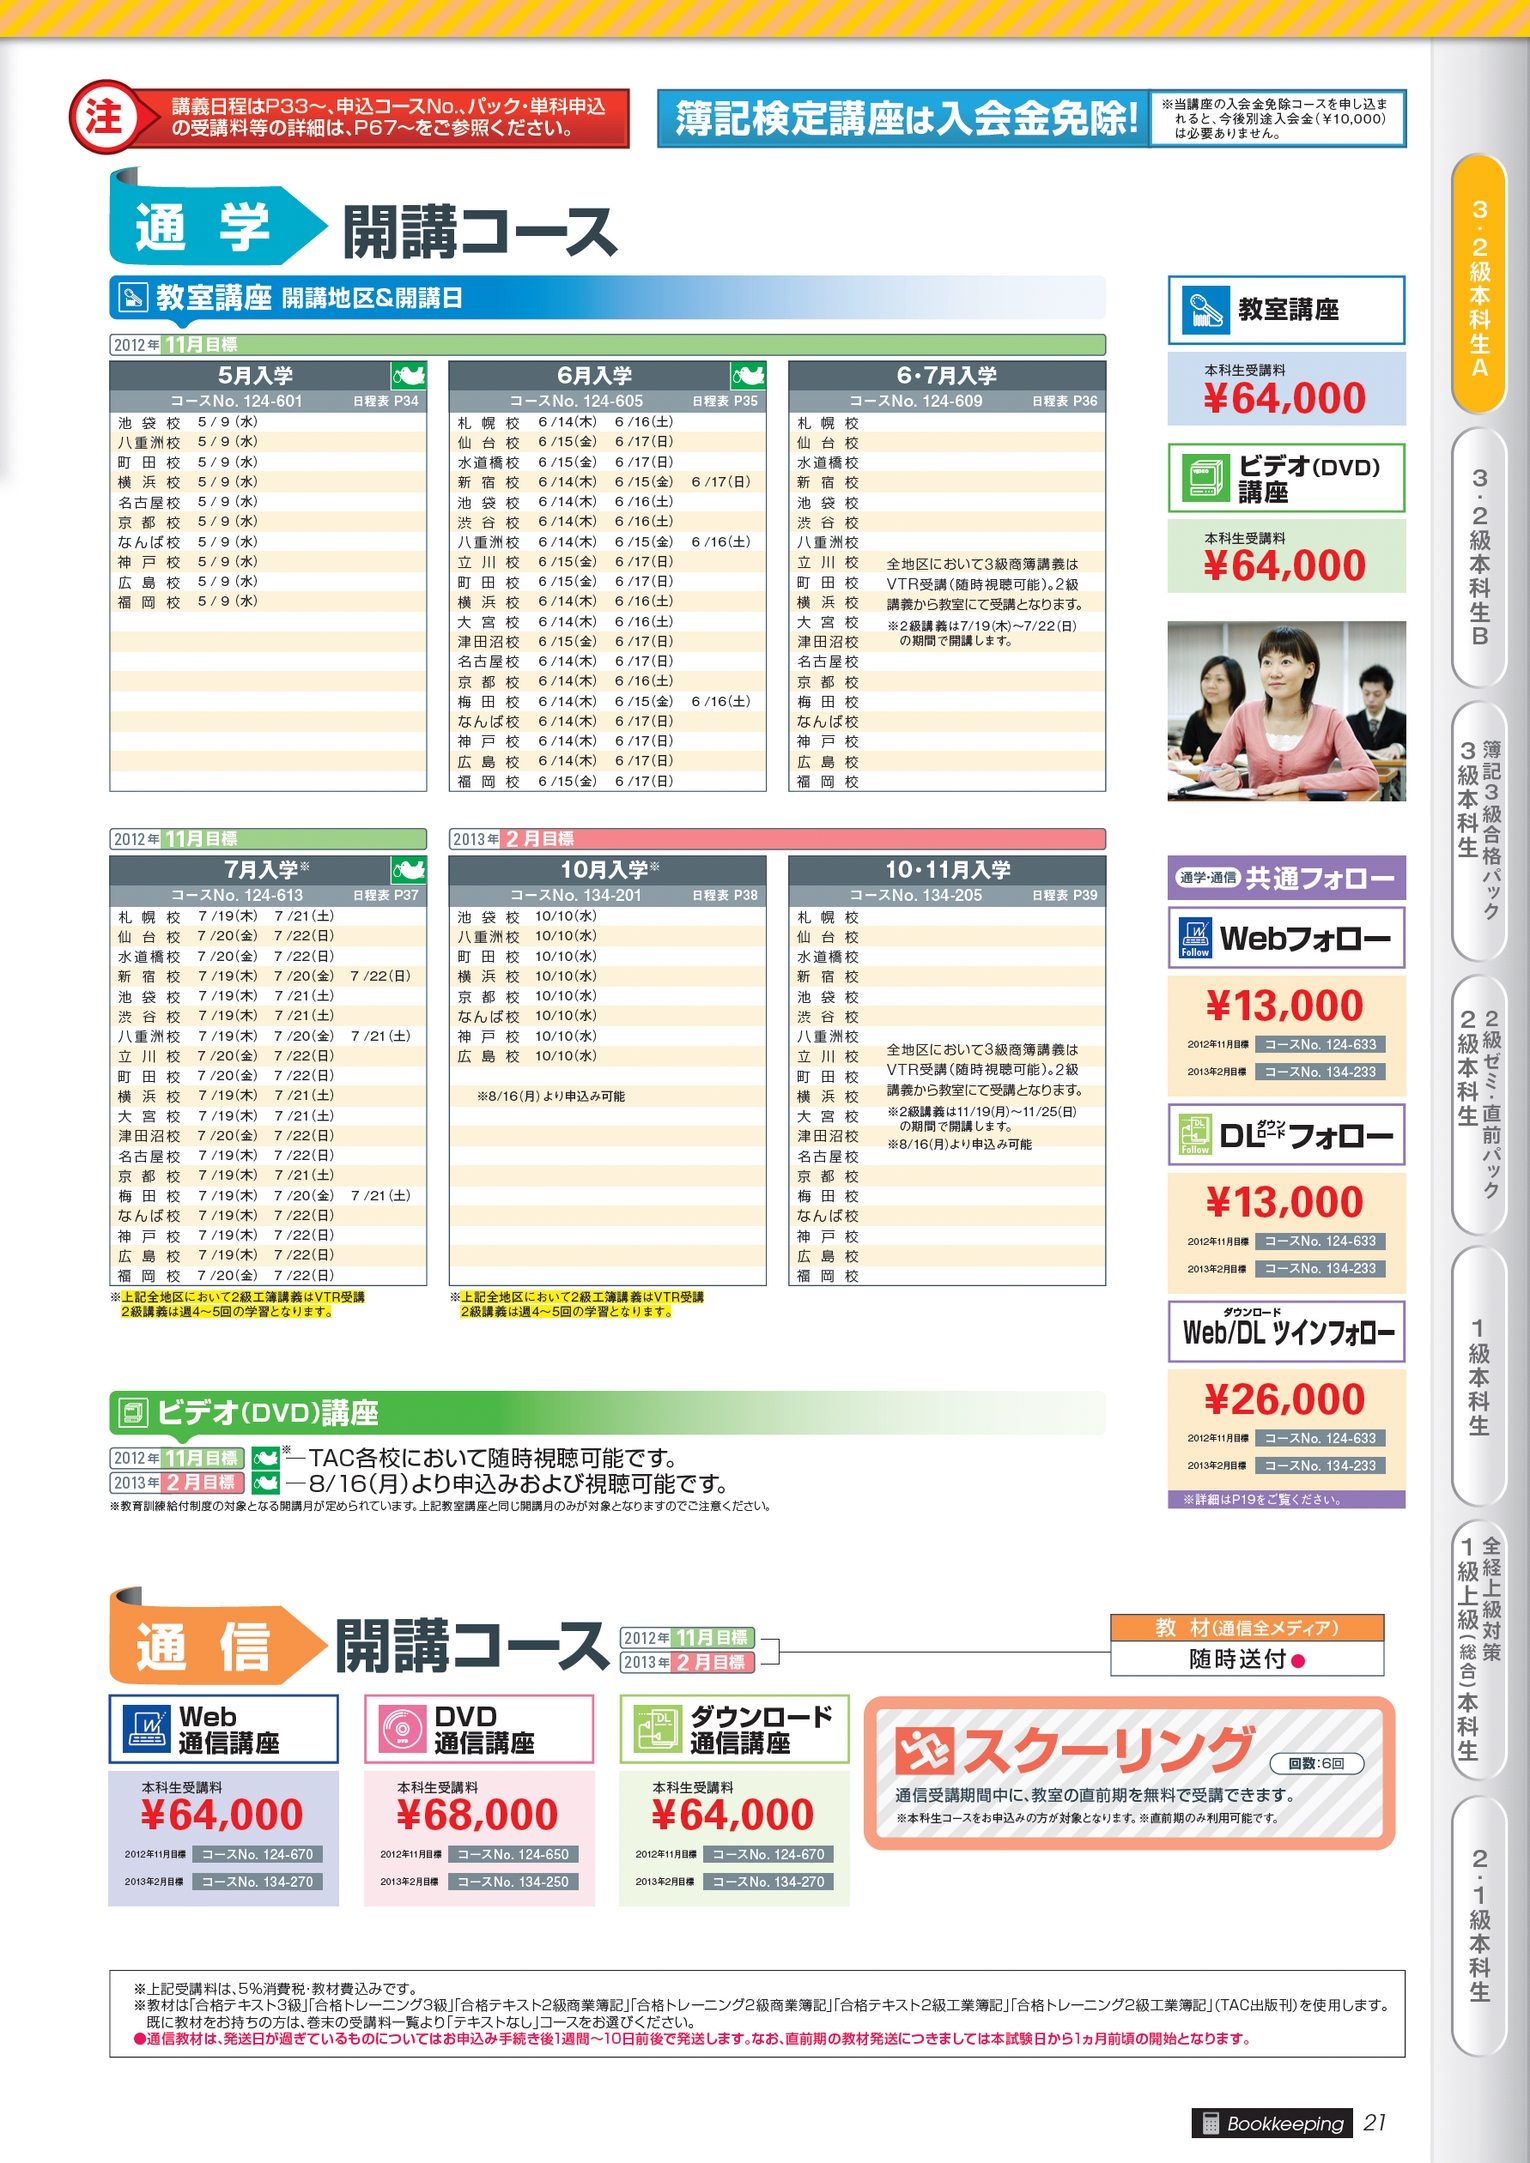Image resolution: width=1530 pixels, height=2163 pixels.
Task: Click the classroom students photo
Action: tap(1286, 711)
